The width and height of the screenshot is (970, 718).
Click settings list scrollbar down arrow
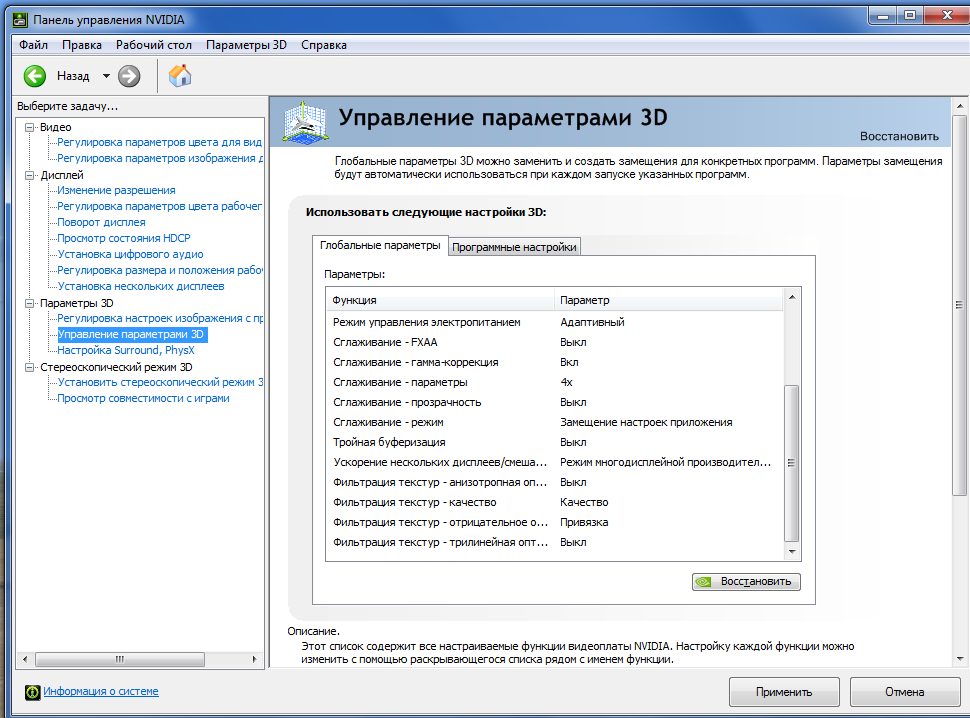click(792, 552)
